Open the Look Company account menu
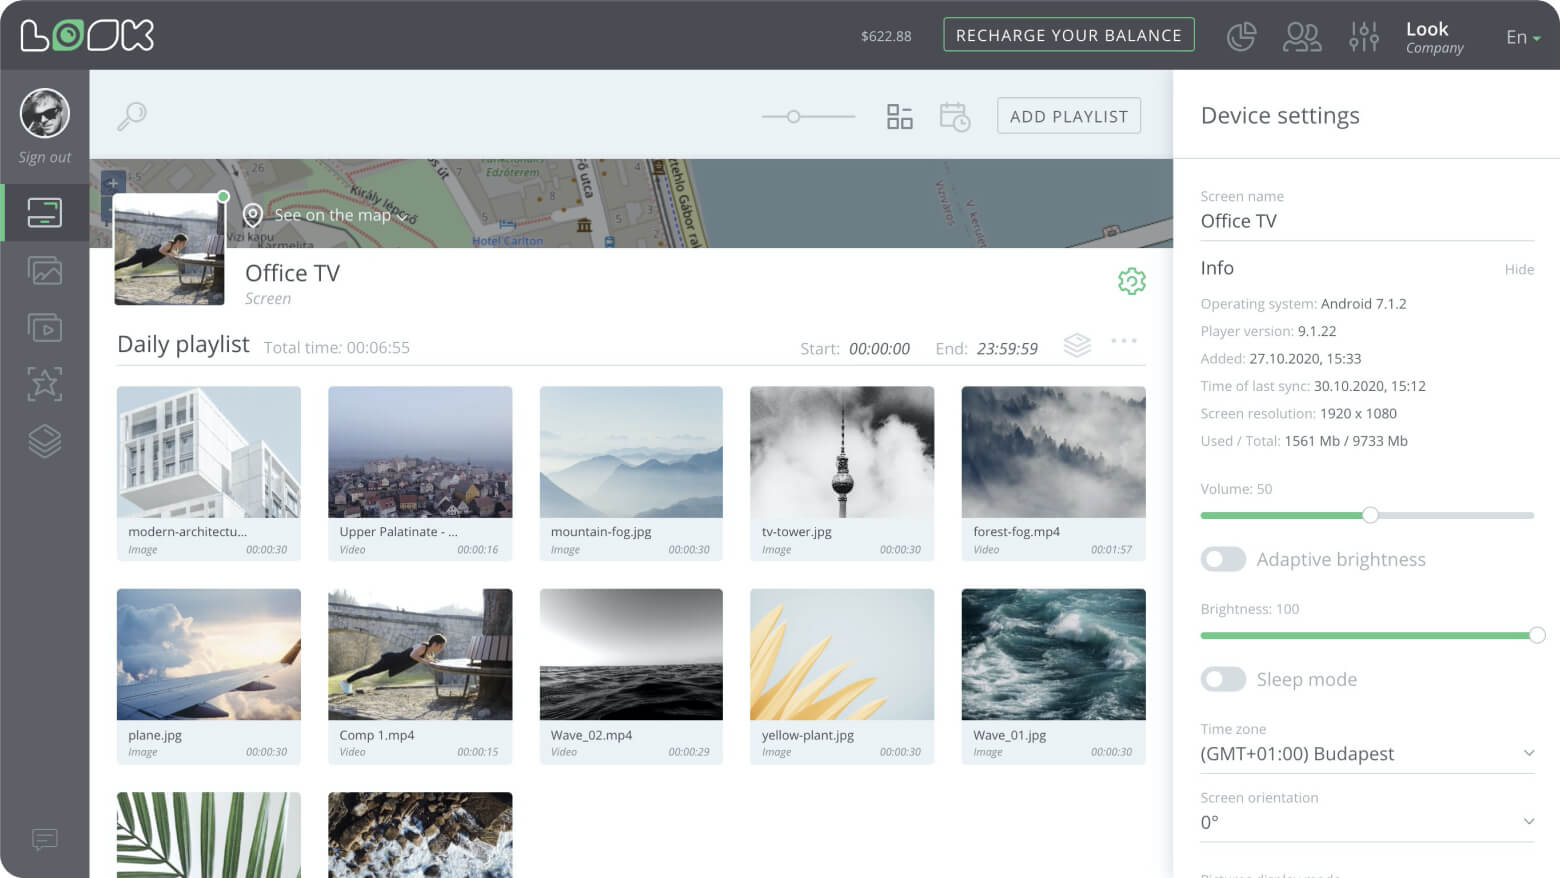Image resolution: width=1560 pixels, height=878 pixels. [1434, 37]
